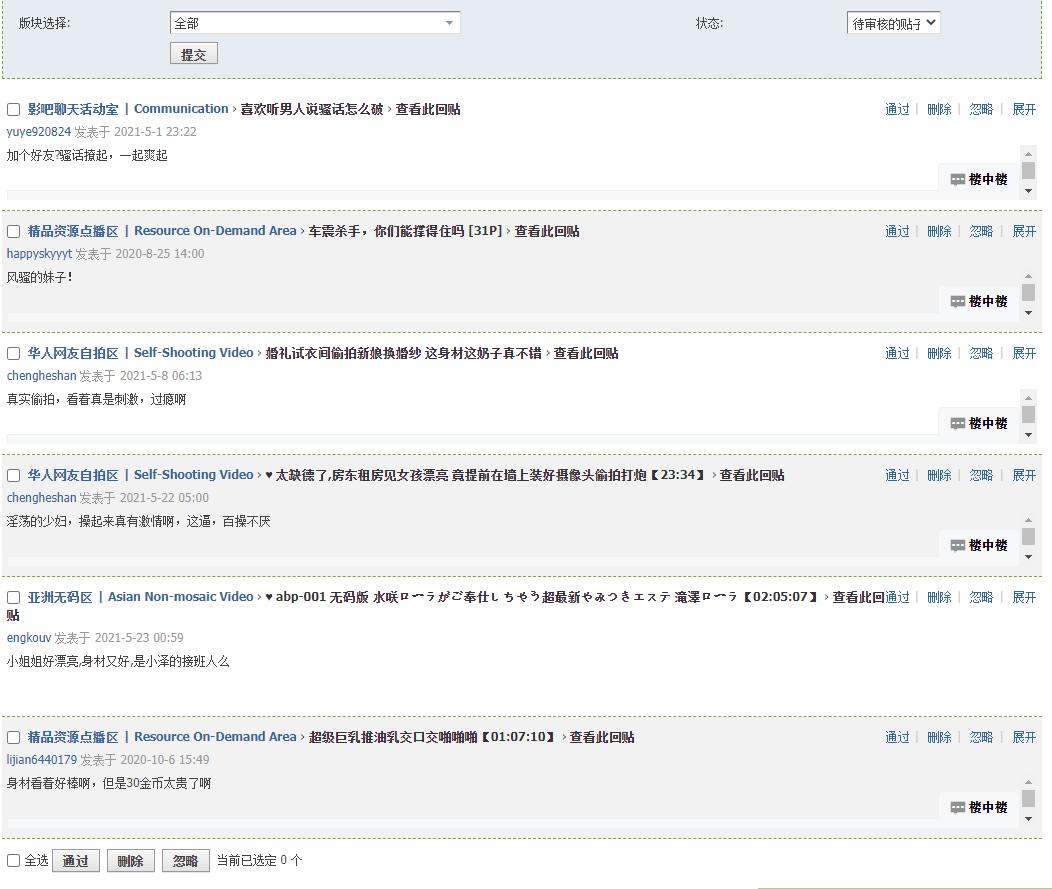
Task: Click 楼中楼 icon in the 2021-5-8 post
Action: tap(957, 423)
